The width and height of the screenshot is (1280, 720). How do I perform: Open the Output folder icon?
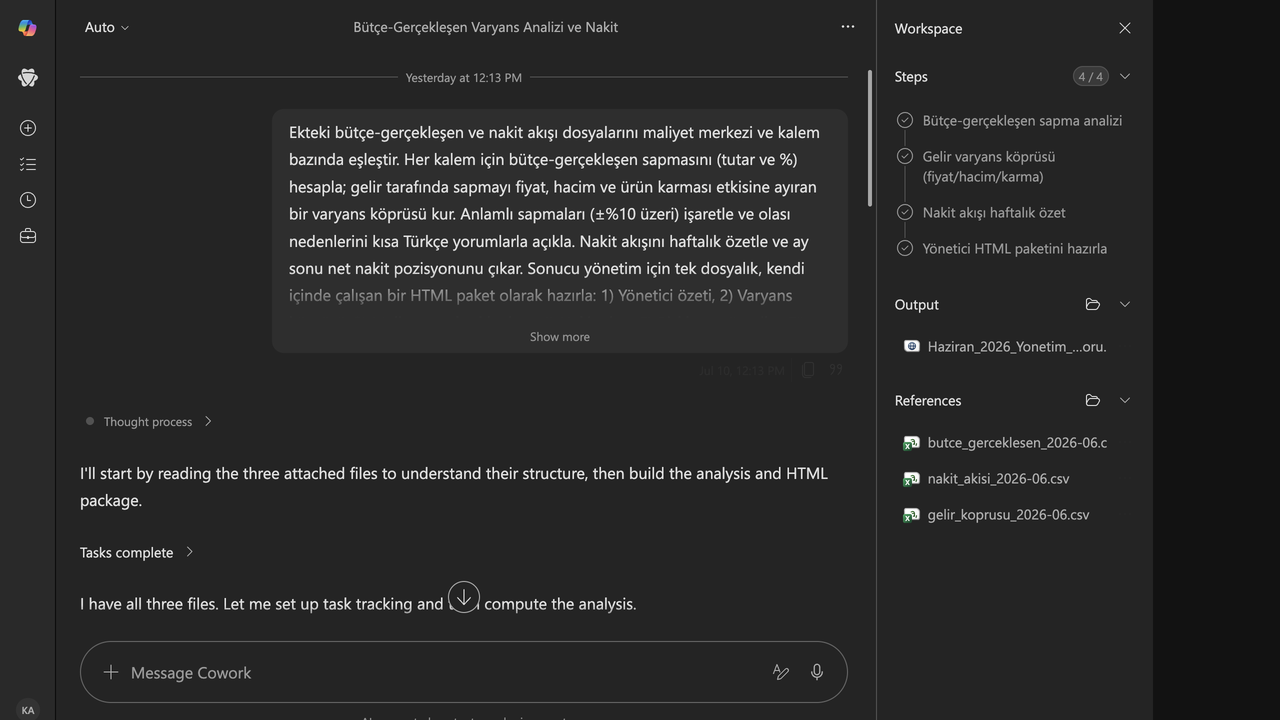[x=1093, y=304]
